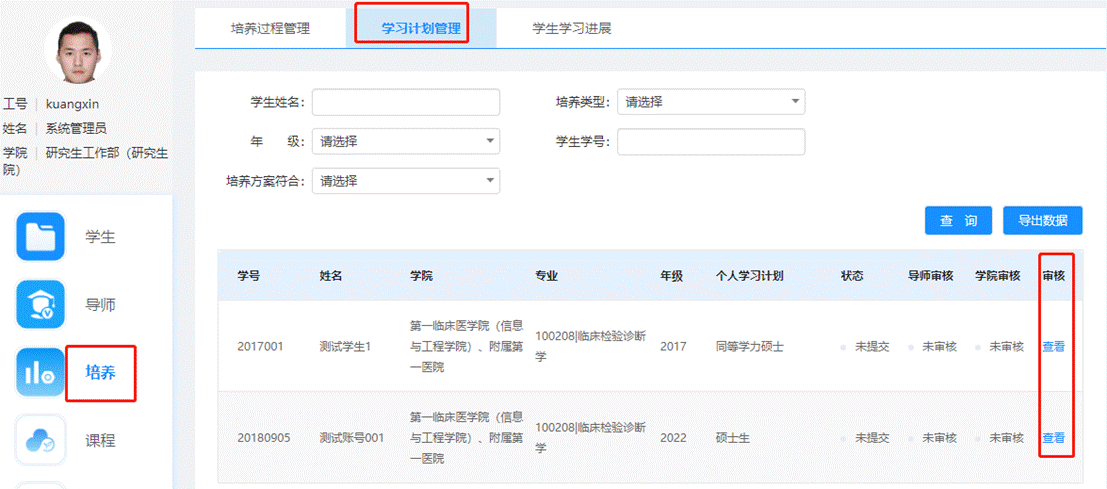Click the folder icon for 学生
This screenshot has width=1107, height=489.
(x=40, y=237)
